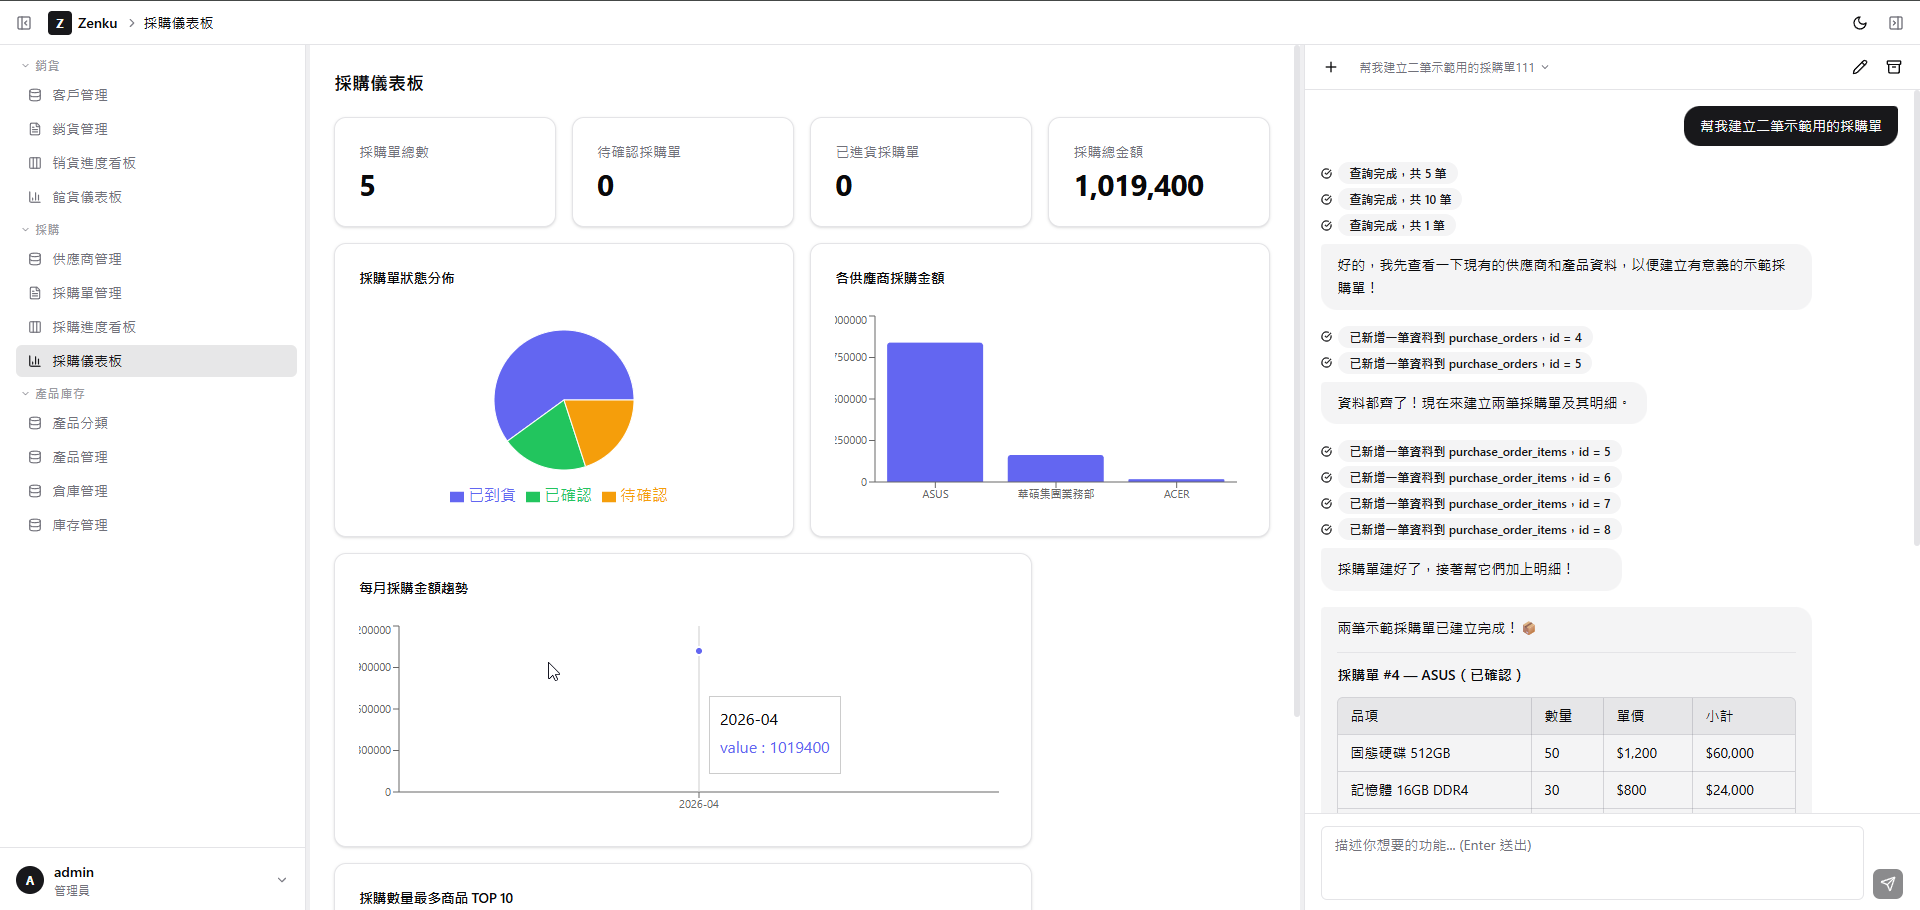Click the ACER label in supplier chart

(x=1176, y=494)
